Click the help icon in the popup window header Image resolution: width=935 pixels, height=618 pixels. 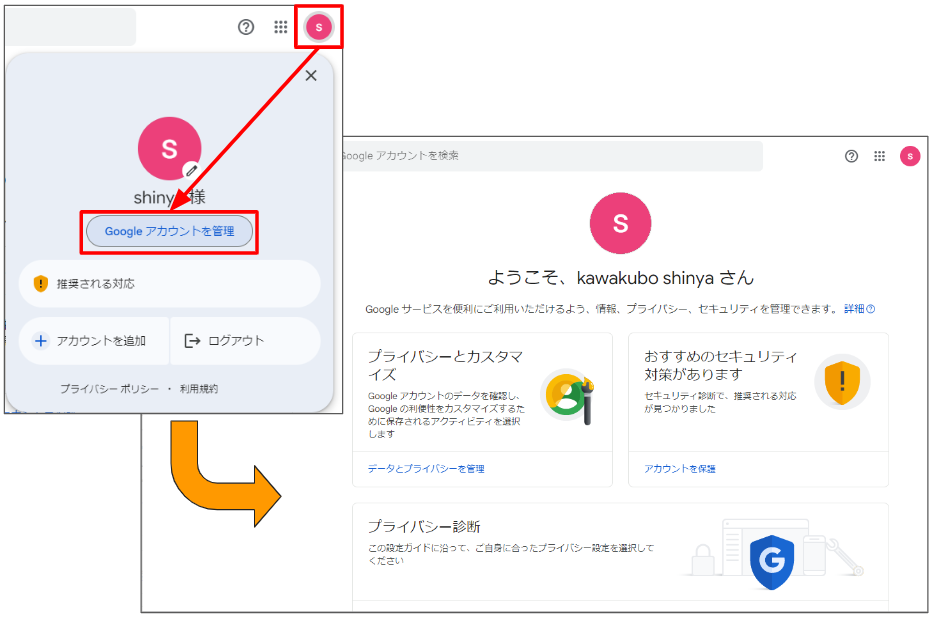[246, 27]
